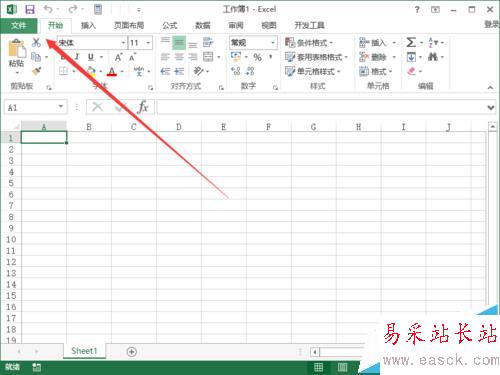Select column D header
The height and width of the screenshot is (375, 500).
tap(179, 127)
